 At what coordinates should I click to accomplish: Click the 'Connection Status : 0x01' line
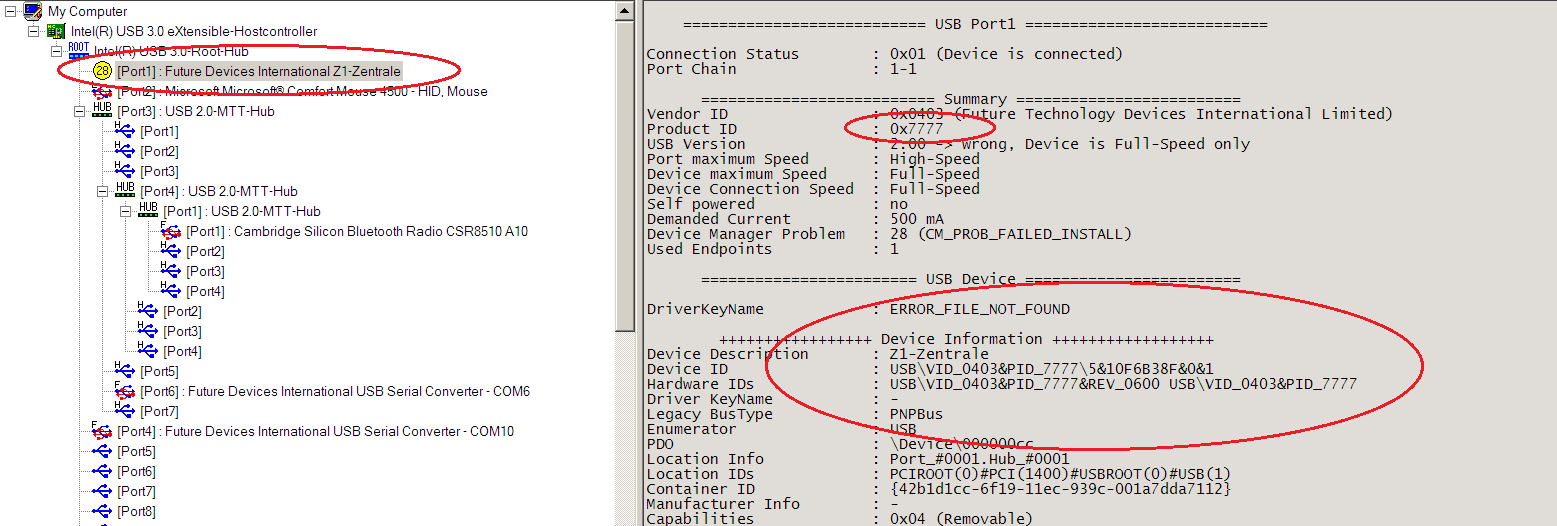(885, 54)
